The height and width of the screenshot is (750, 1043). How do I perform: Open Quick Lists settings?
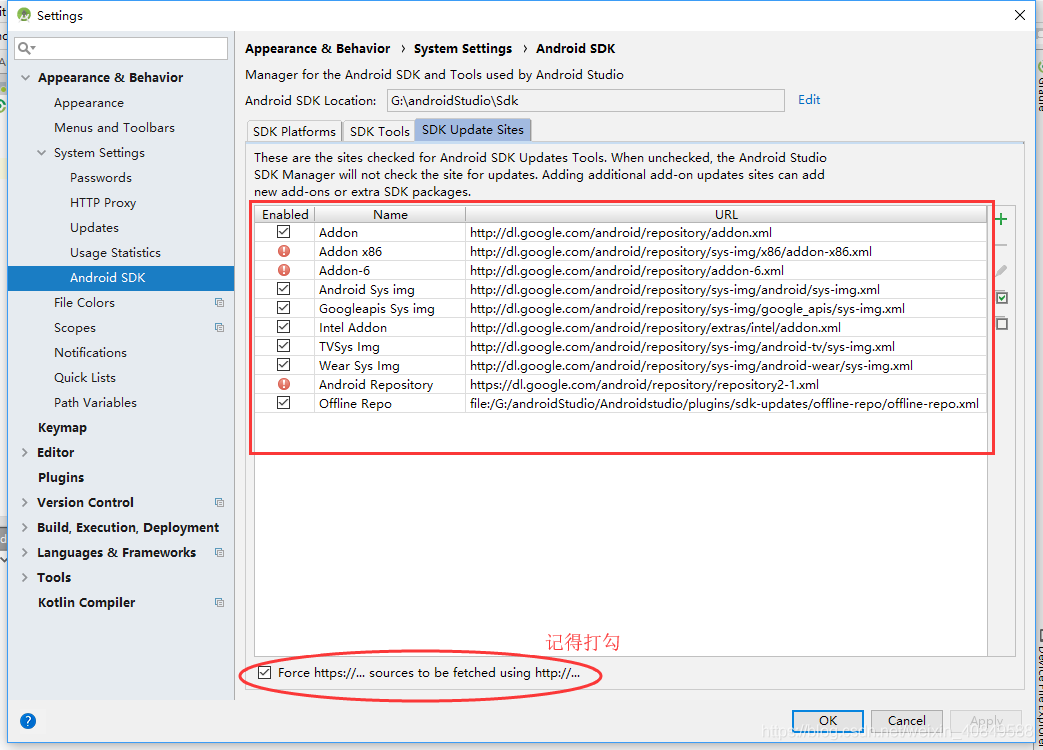85,378
